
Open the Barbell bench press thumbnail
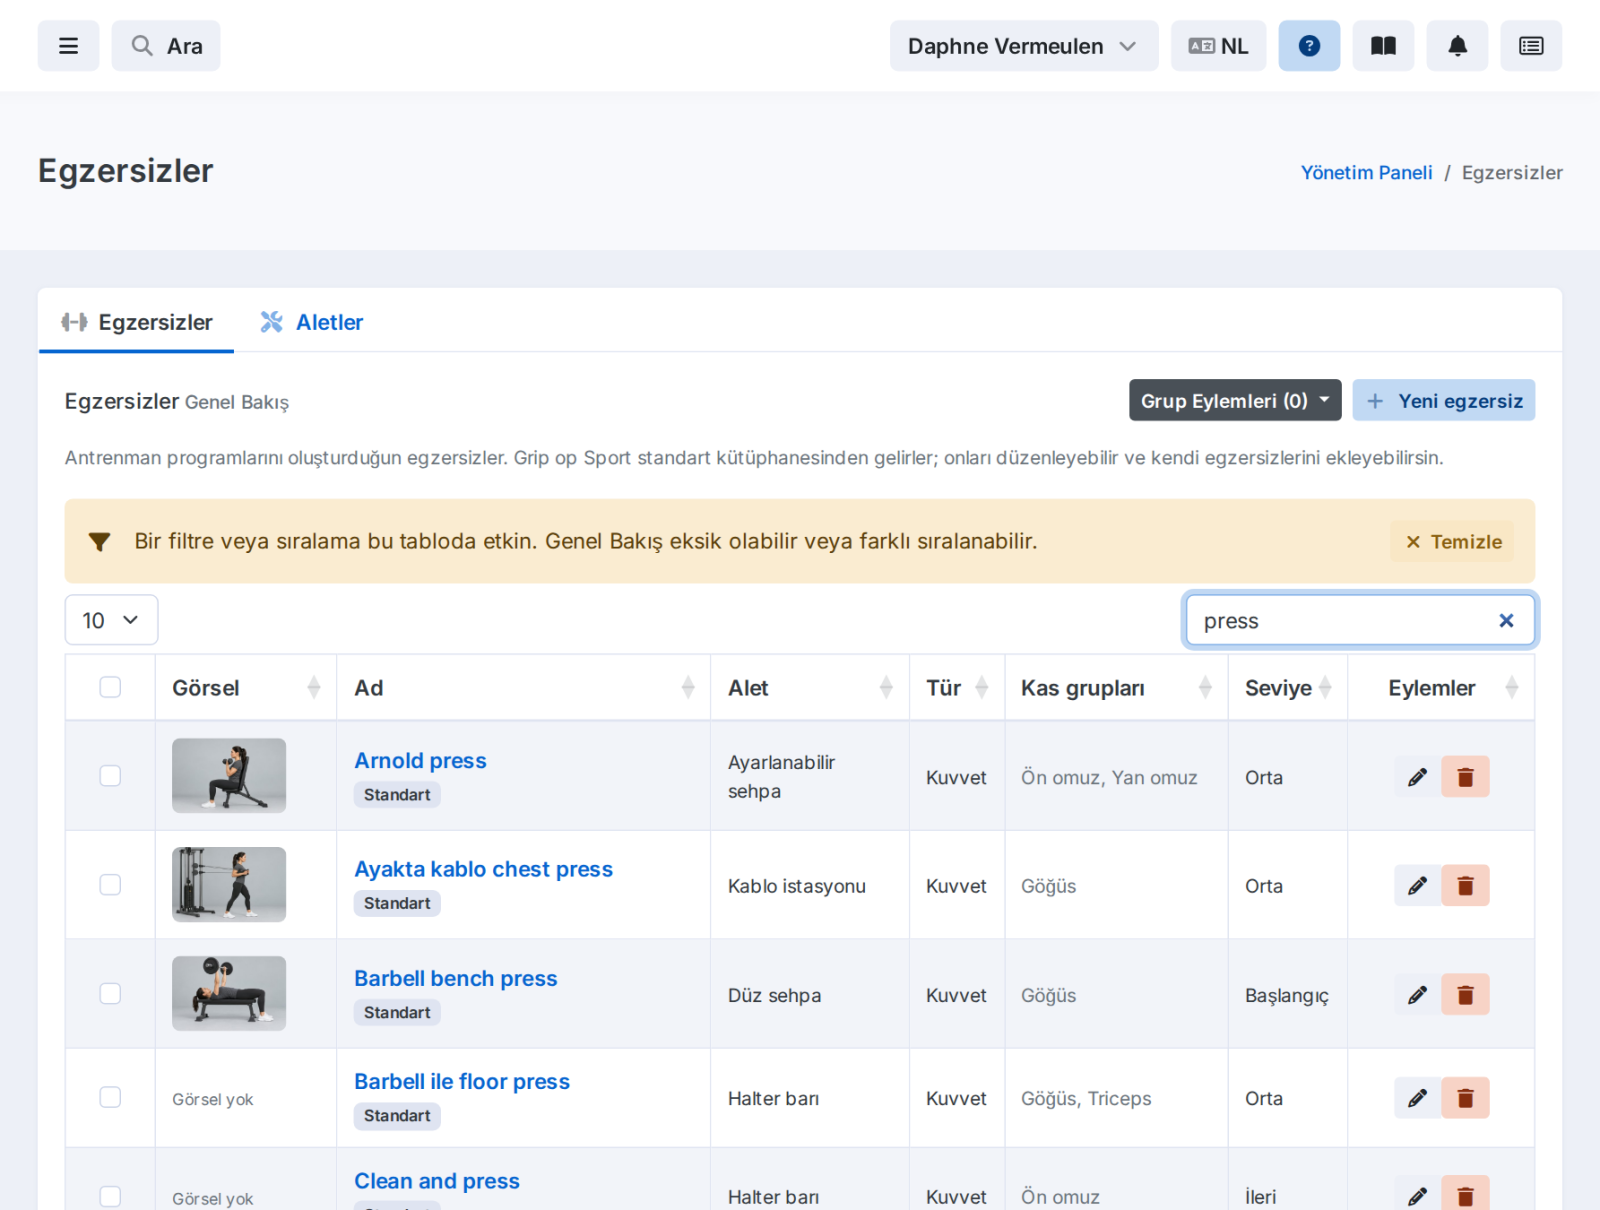[229, 993]
